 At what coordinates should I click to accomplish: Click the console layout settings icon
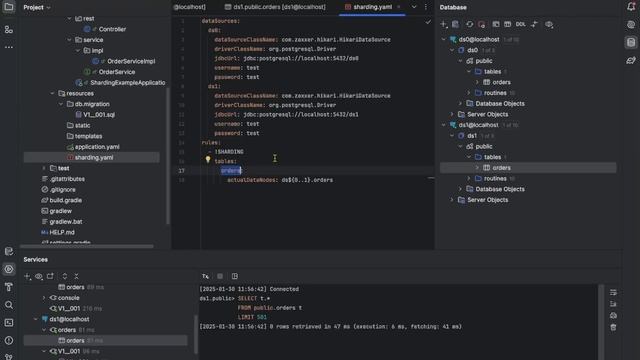pyautogui.click(x=235, y=276)
